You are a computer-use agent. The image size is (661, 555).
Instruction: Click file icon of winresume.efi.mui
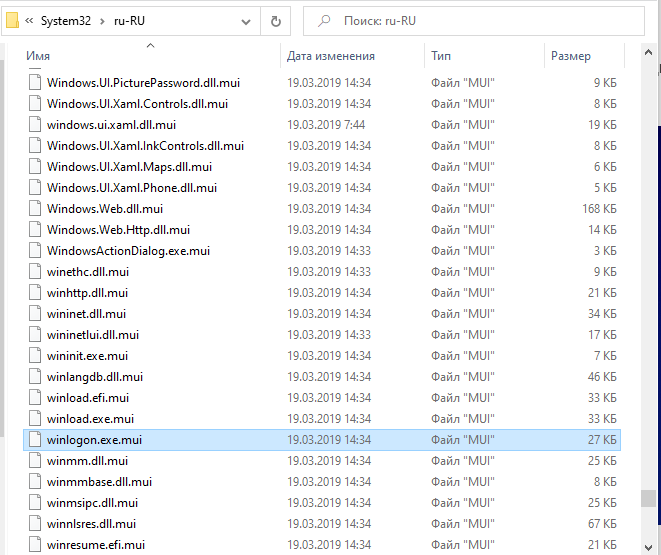point(35,544)
